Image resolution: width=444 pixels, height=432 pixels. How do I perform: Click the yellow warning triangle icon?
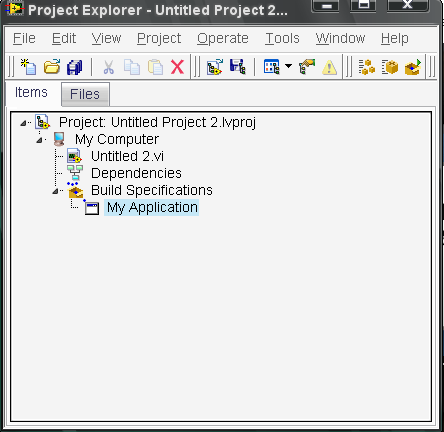tap(329, 67)
